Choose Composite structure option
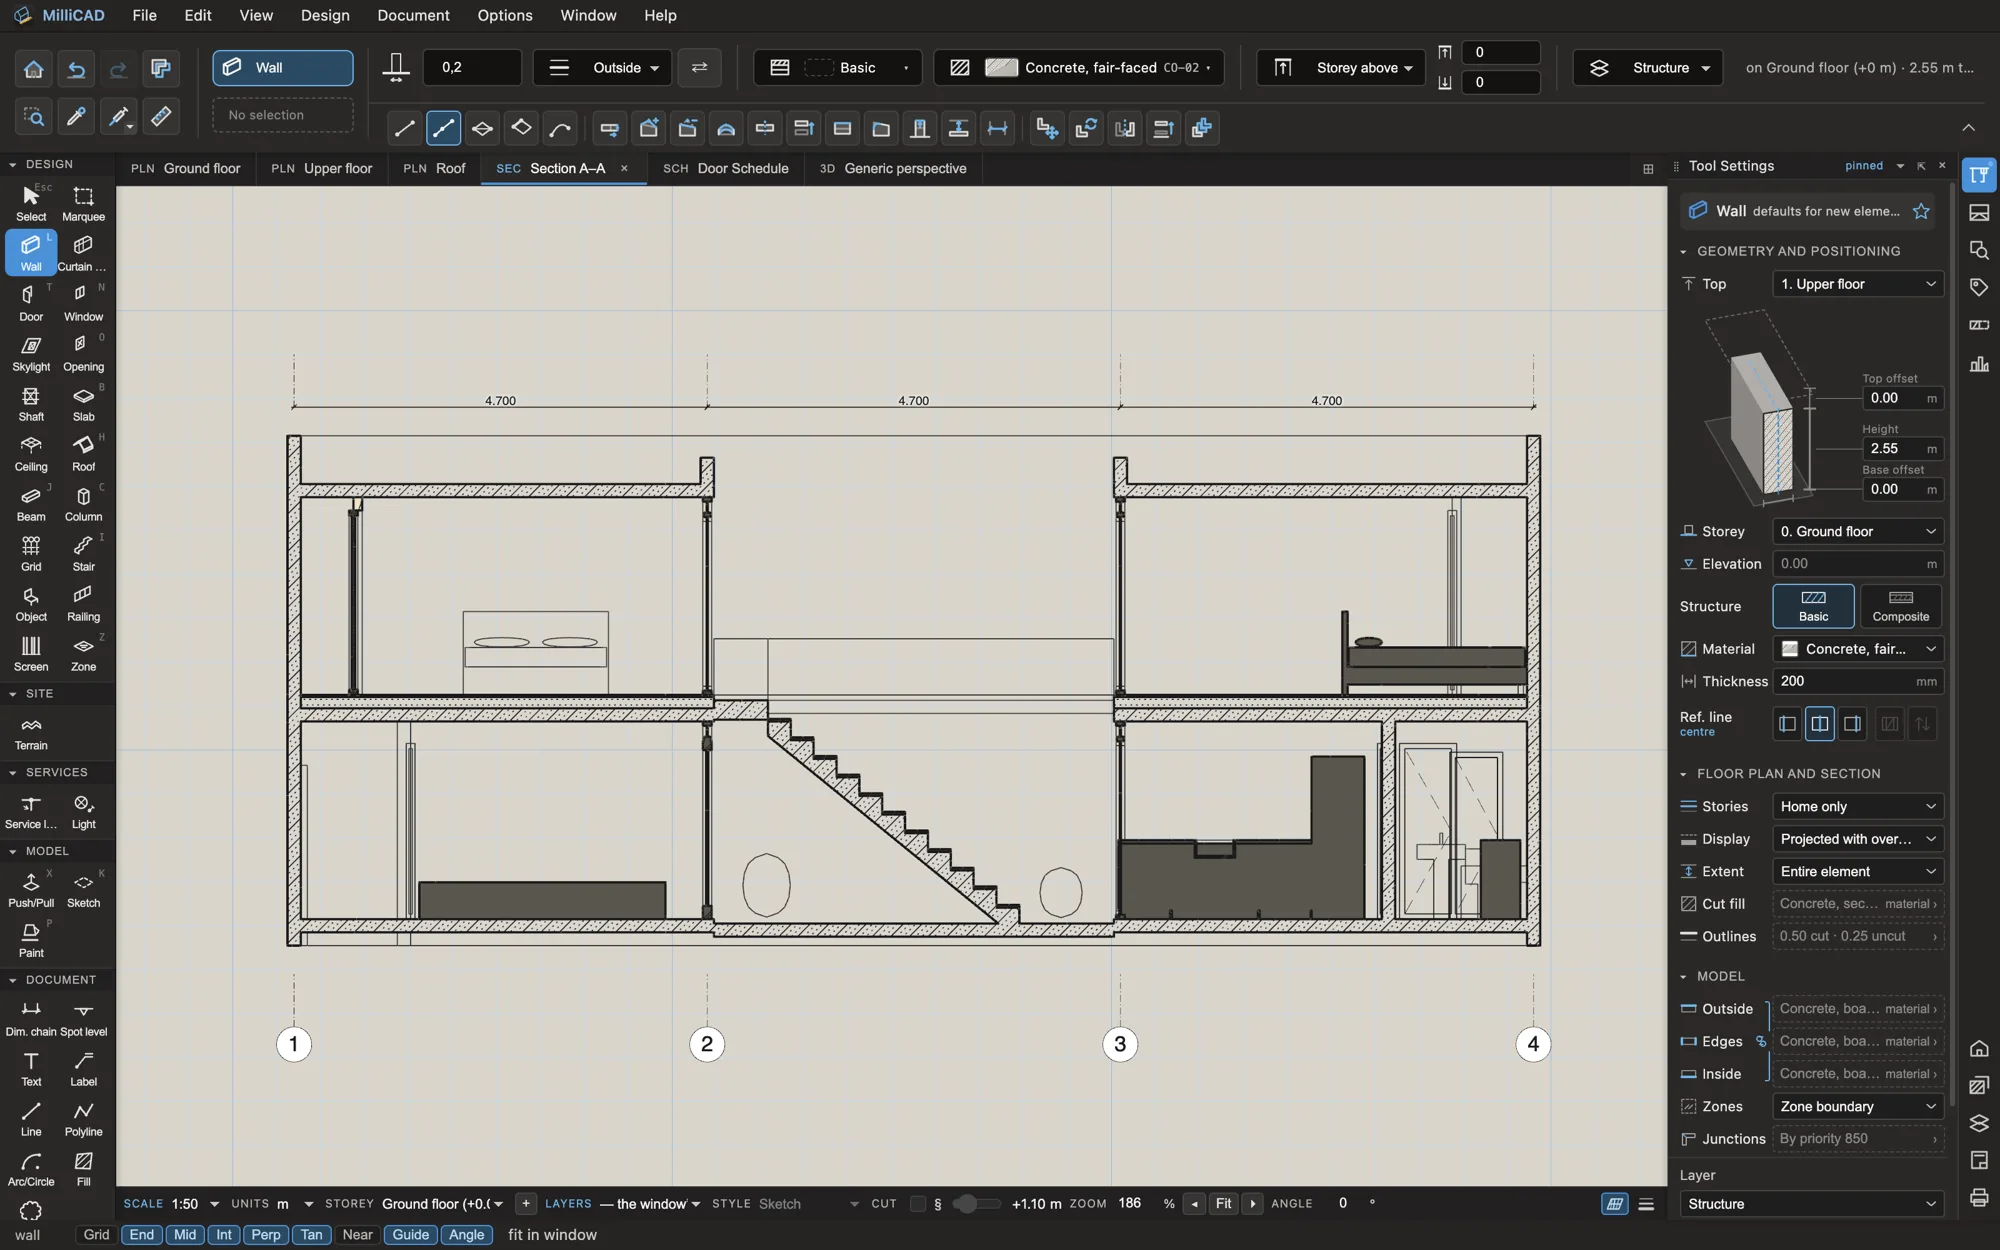This screenshot has height=1250, width=2000. tap(1900, 606)
